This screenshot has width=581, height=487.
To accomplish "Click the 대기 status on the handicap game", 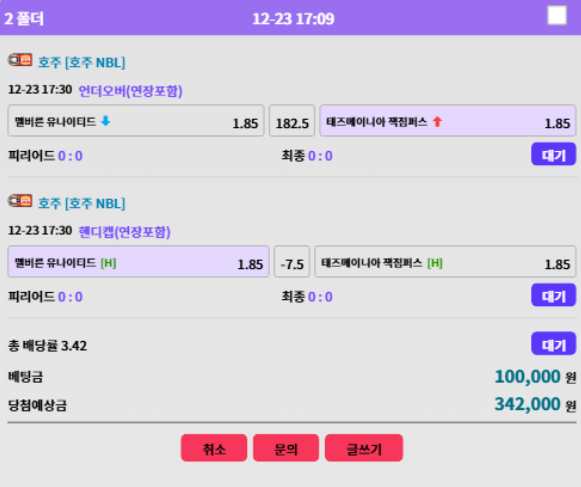I will 554,295.
